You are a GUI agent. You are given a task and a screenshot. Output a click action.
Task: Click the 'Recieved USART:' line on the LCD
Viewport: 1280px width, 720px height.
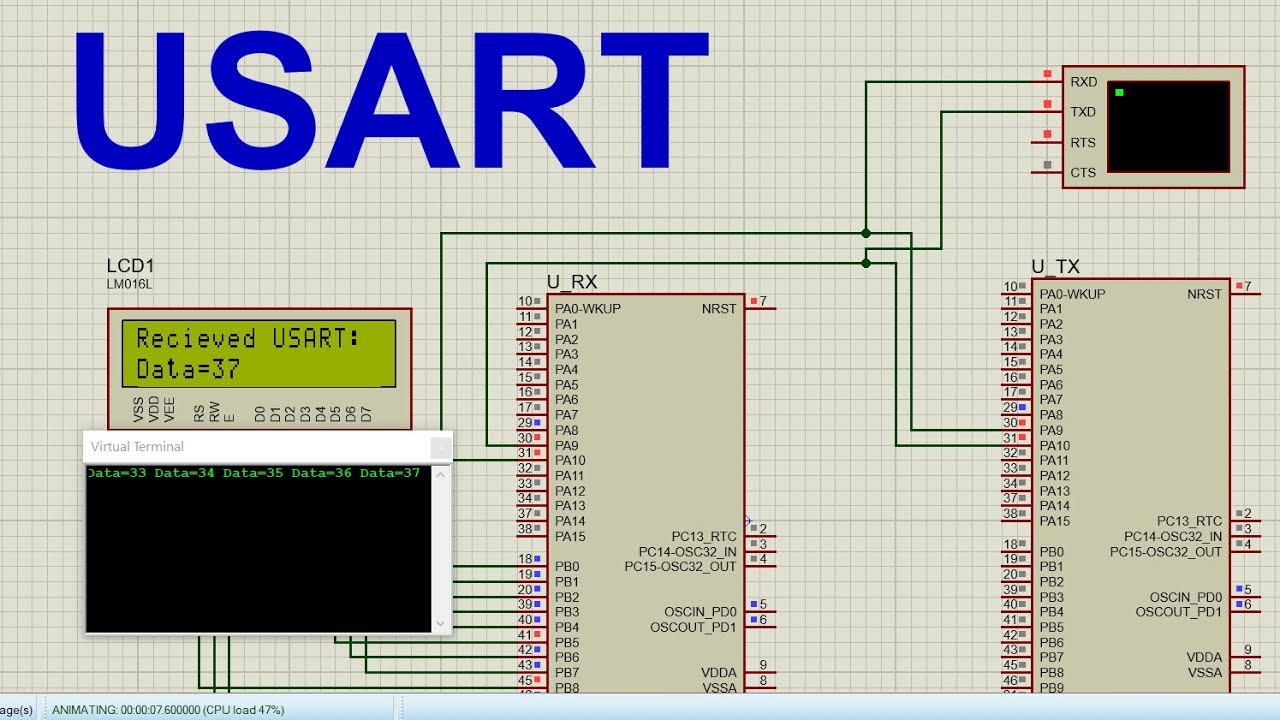[248, 338]
